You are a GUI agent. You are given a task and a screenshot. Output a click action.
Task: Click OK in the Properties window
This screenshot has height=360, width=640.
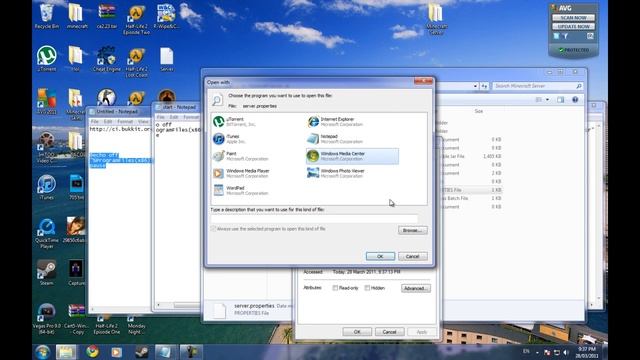357,332
